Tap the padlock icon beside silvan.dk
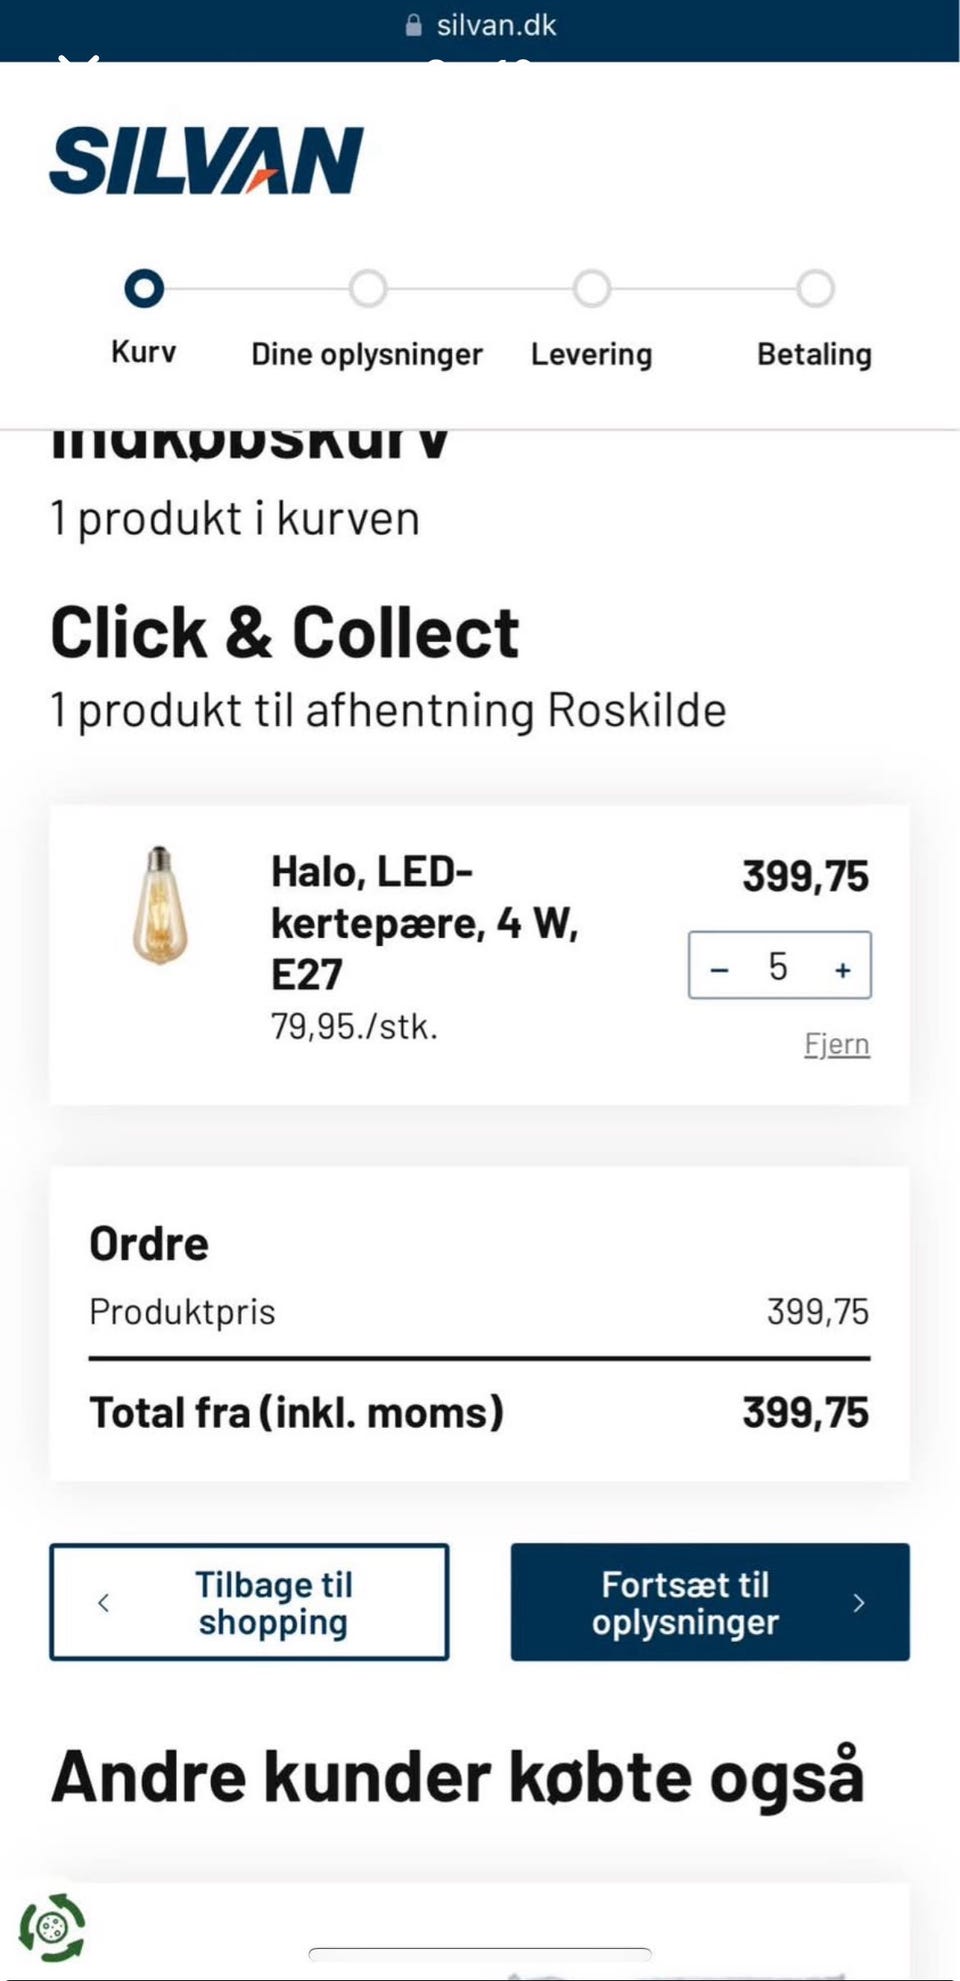960x1981 pixels. [414, 26]
